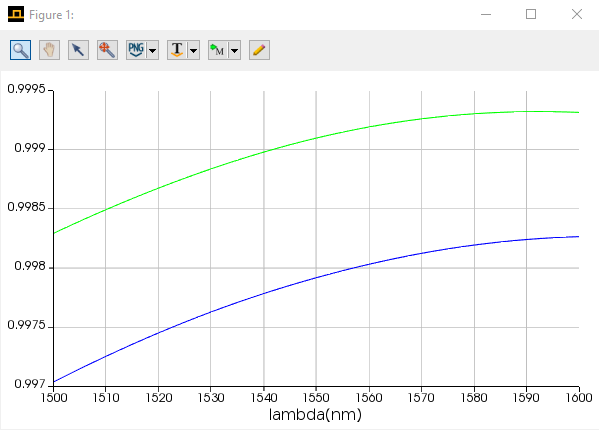Click the data cursor crosshair magnifier tool

click(107, 50)
